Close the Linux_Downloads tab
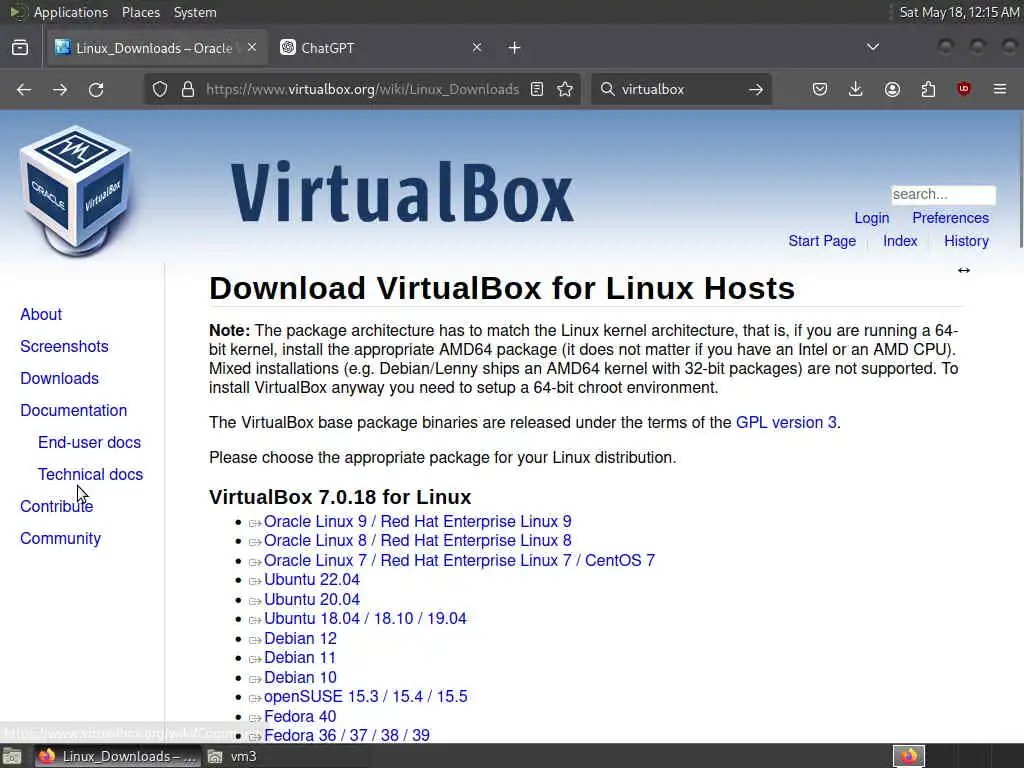The image size is (1024, 768). tap(252, 47)
